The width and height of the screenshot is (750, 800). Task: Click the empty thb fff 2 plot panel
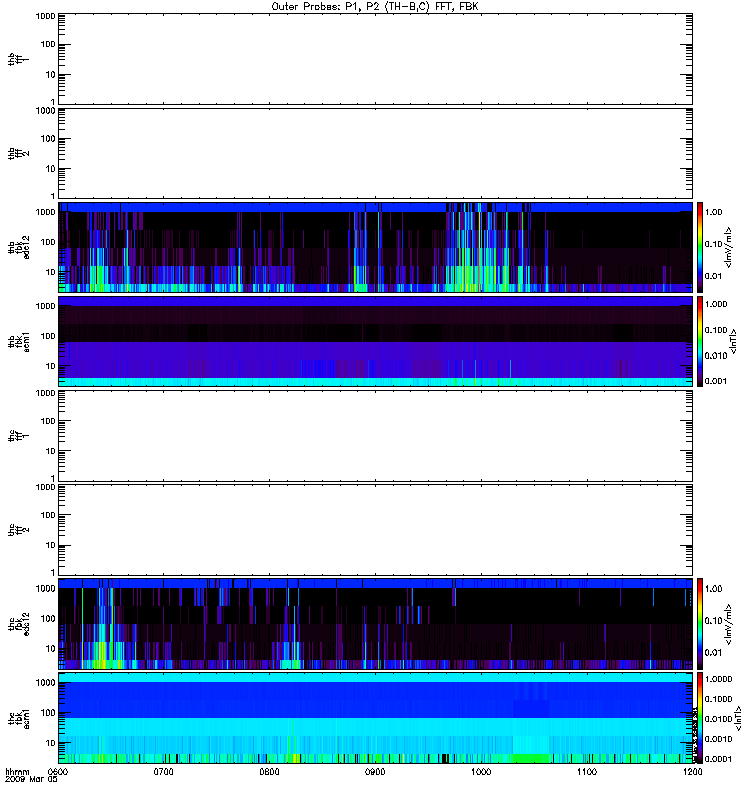coord(376,154)
